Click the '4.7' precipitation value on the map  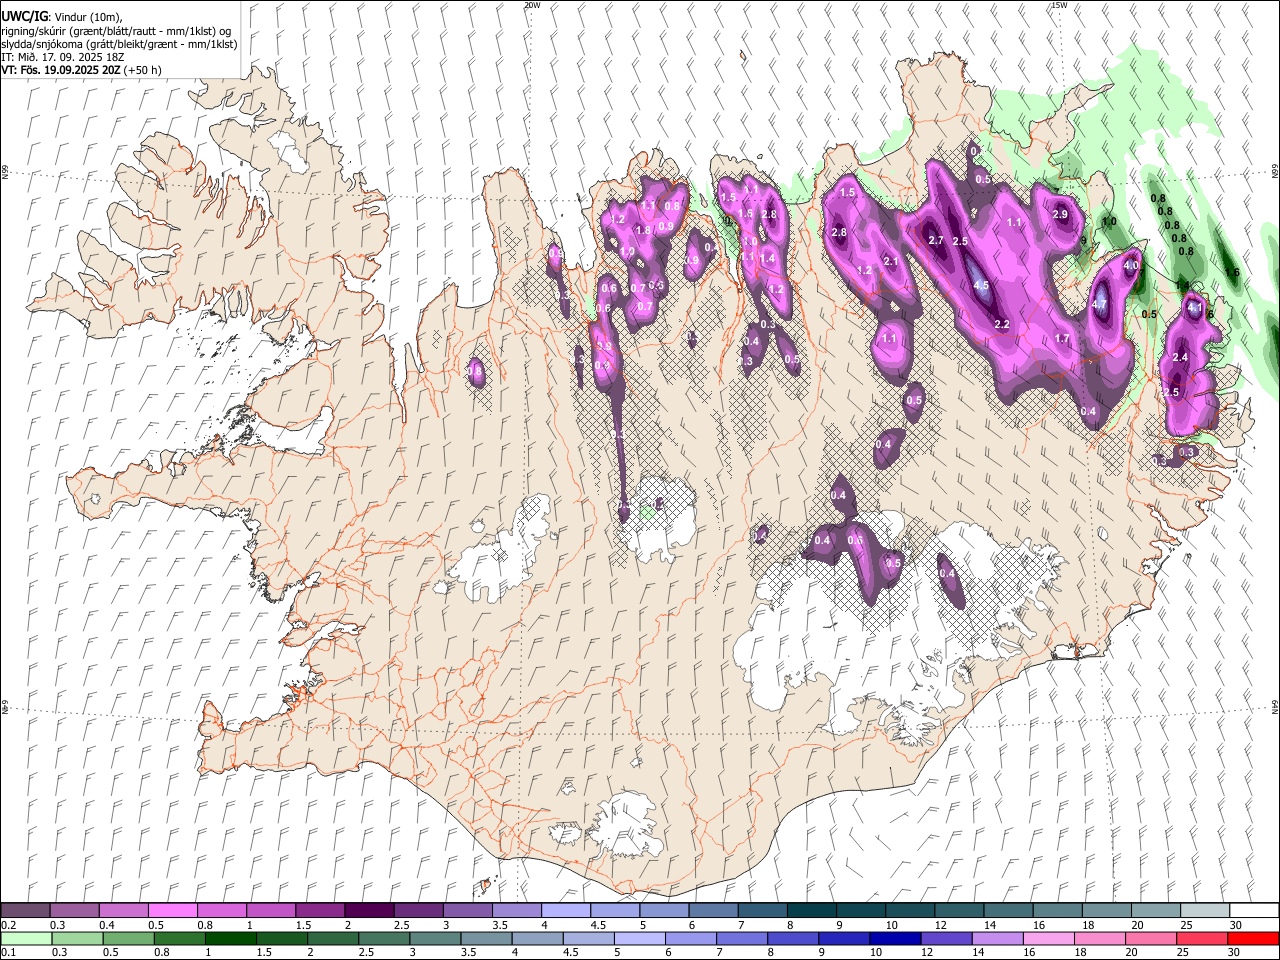pos(1100,305)
